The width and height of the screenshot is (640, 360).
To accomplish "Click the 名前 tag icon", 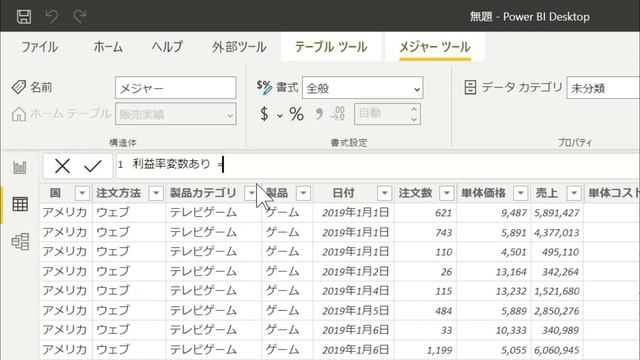I will [19, 87].
